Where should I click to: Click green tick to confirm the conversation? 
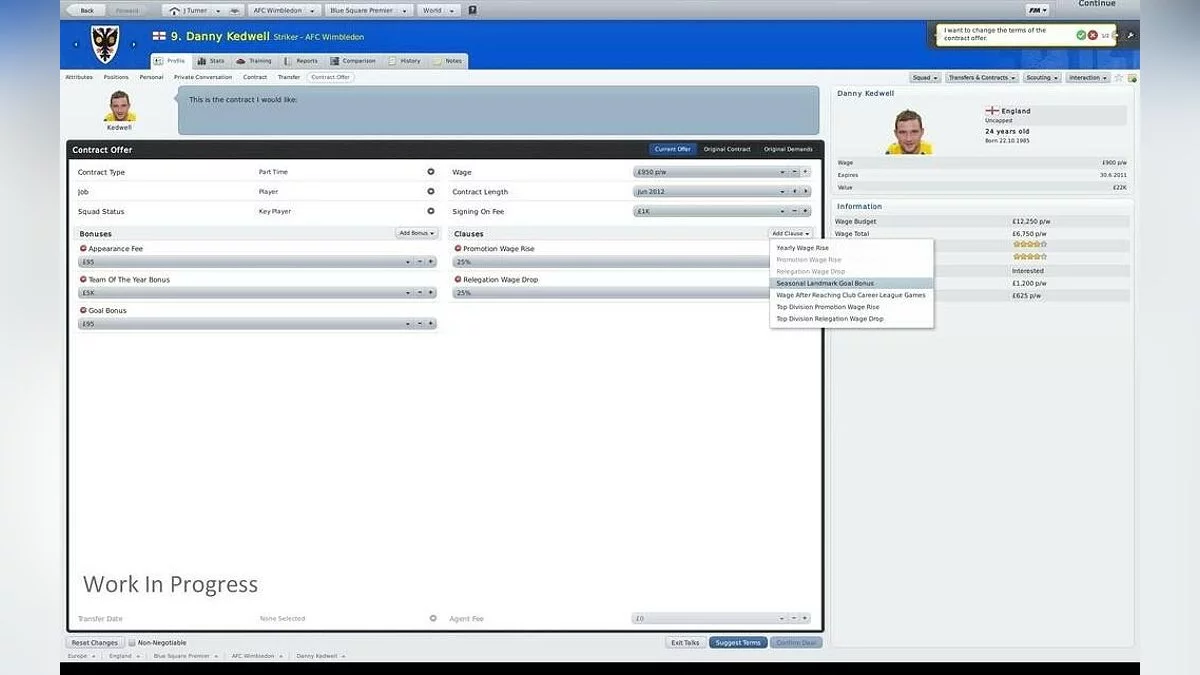click(x=1081, y=35)
